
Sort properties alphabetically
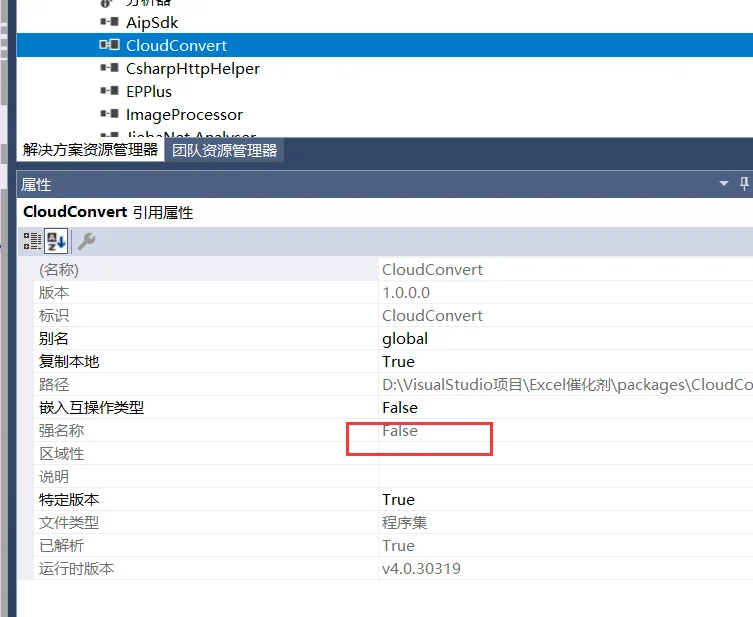pyautogui.click(x=56, y=241)
